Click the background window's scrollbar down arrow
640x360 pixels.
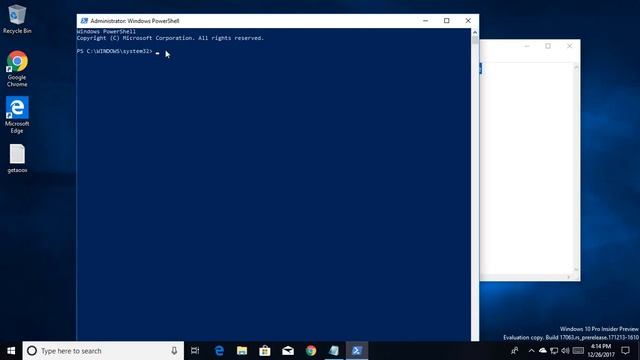[x=576, y=269]
